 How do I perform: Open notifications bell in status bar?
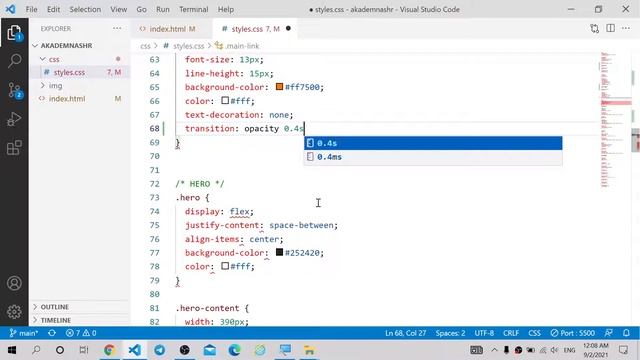626,333
